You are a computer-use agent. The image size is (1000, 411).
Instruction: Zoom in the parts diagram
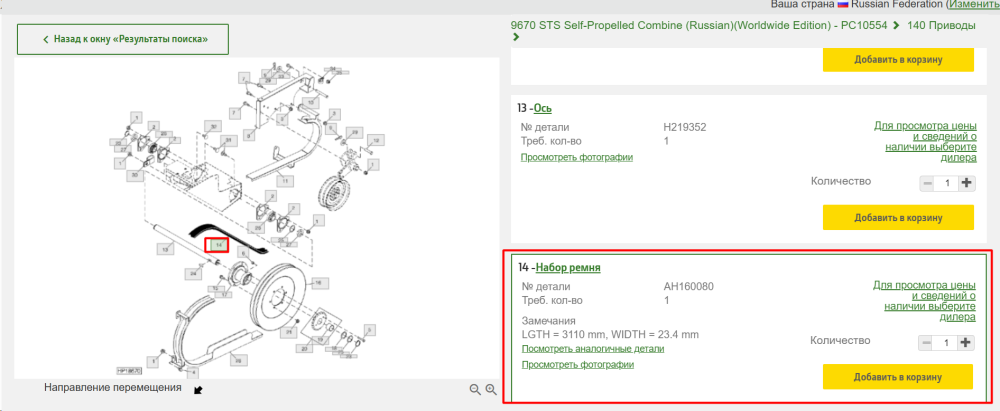click(490, 389)
